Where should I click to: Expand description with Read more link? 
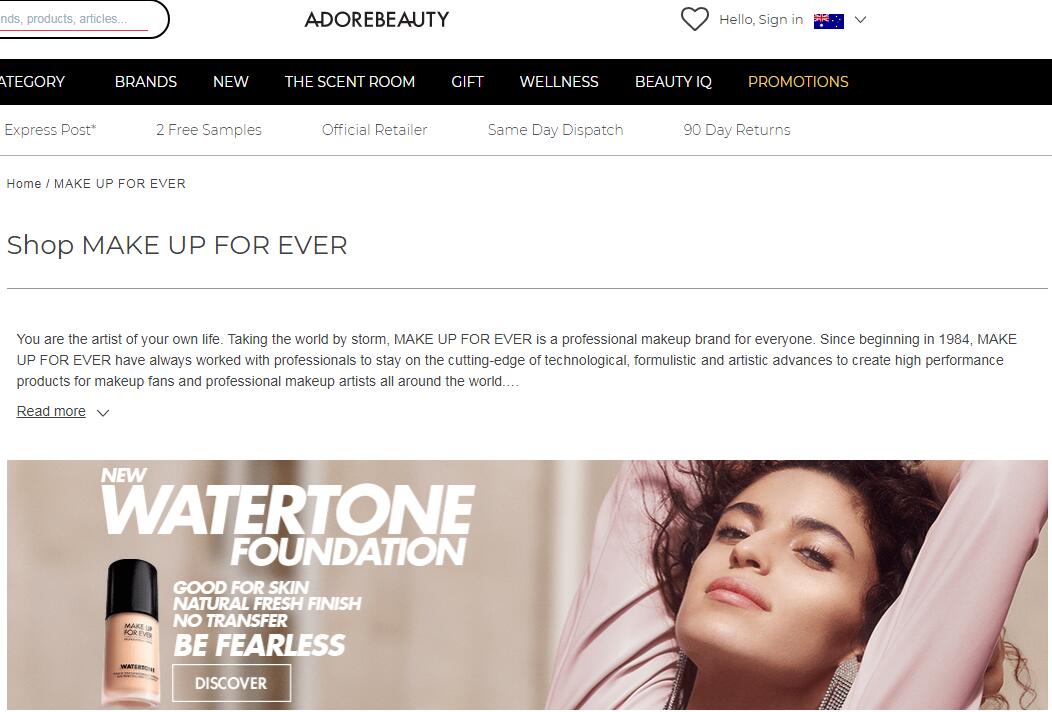51,411
